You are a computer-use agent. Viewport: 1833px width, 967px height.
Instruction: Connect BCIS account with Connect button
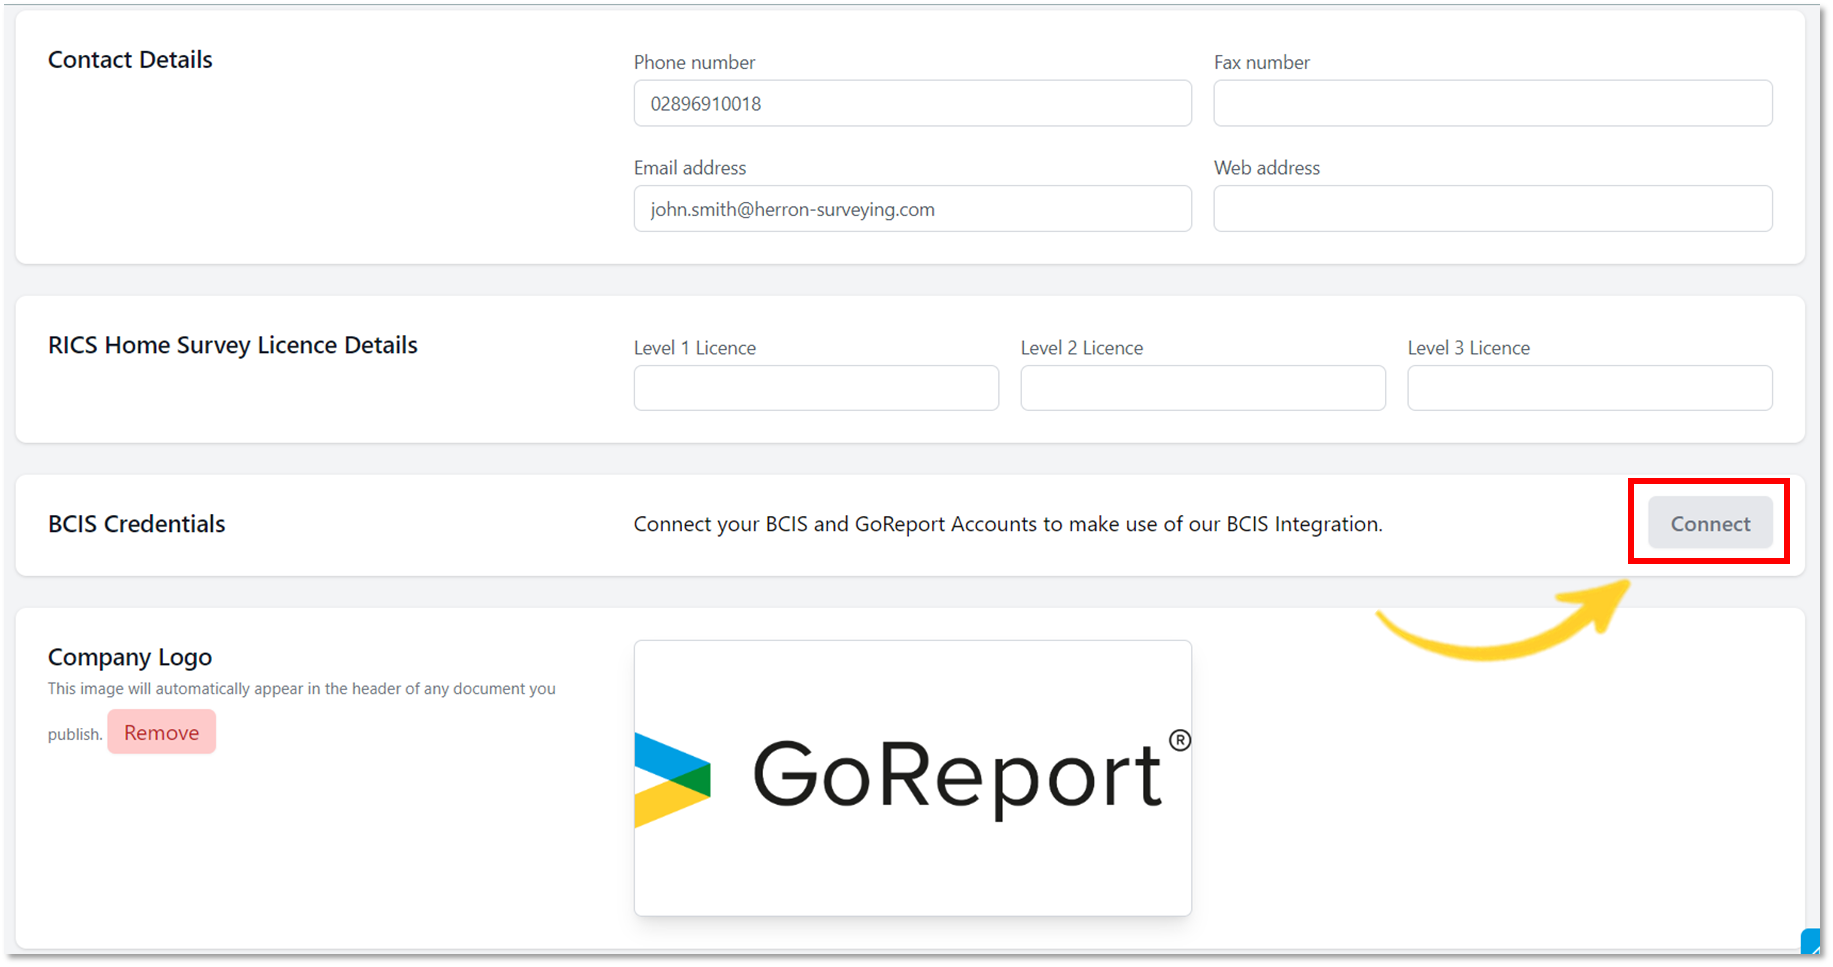click(x=1710, y=523)
